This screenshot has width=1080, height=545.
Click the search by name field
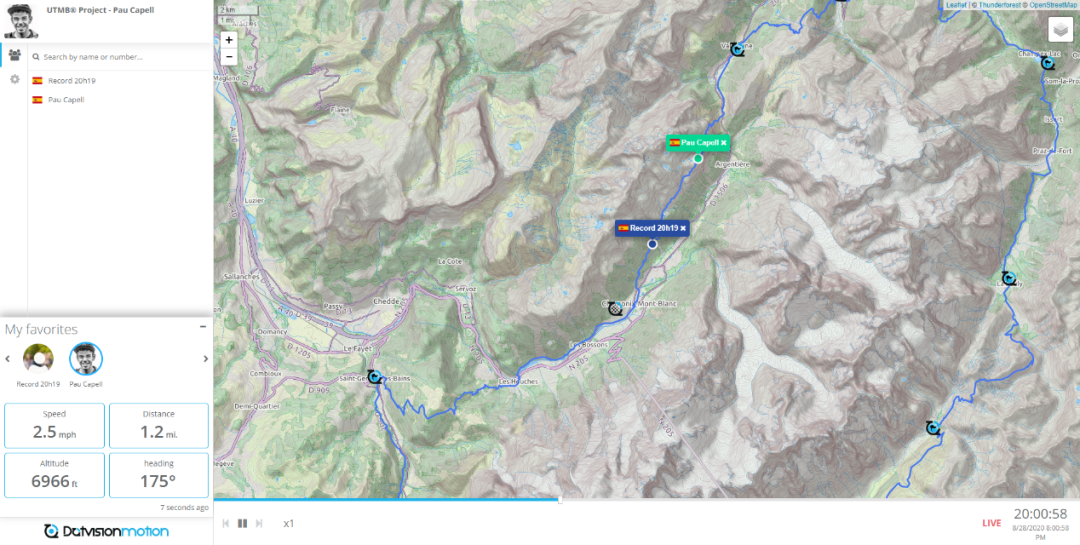pyautogui.click(x=120, y=57)
